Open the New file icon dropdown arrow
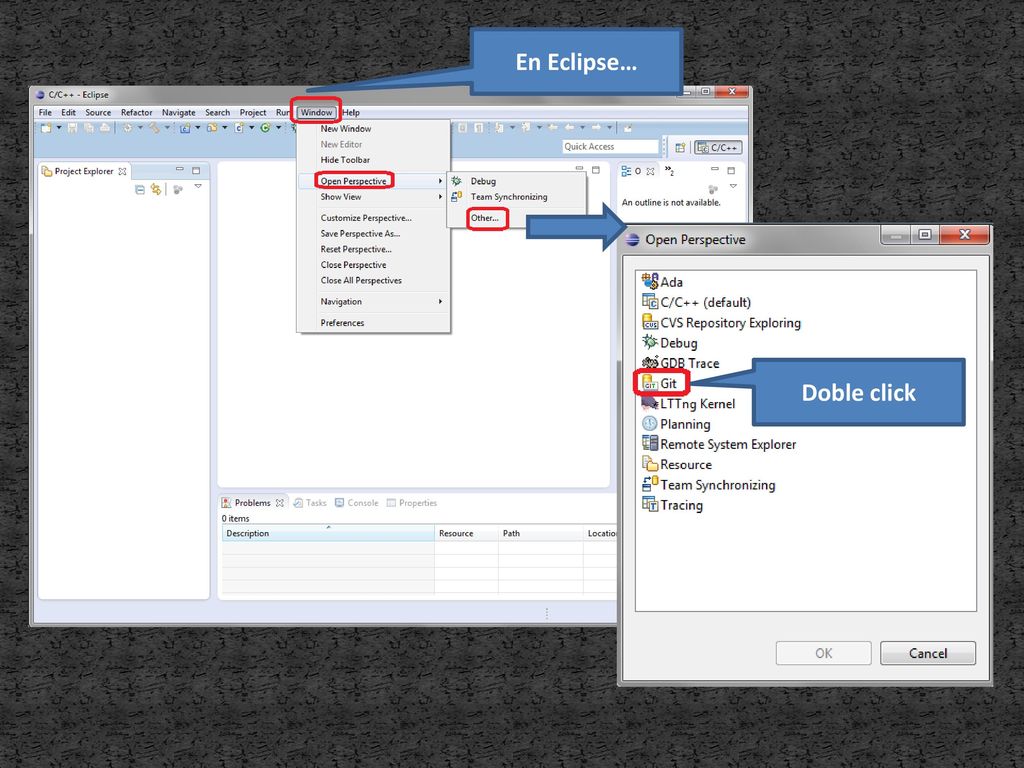Image resolution: width=1024 pixels, height=768 pixels. (59, 127)
